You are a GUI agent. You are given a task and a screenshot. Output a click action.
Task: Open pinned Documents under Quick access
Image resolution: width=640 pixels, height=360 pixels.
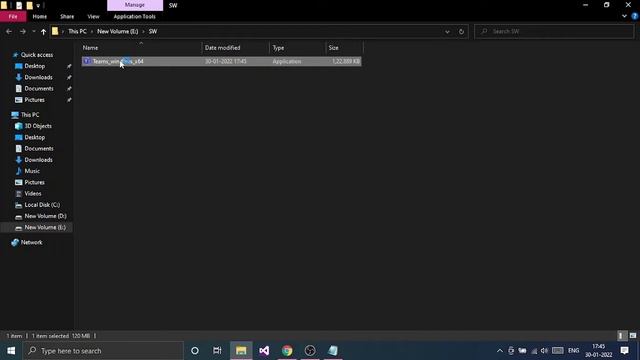coord(39,89)
